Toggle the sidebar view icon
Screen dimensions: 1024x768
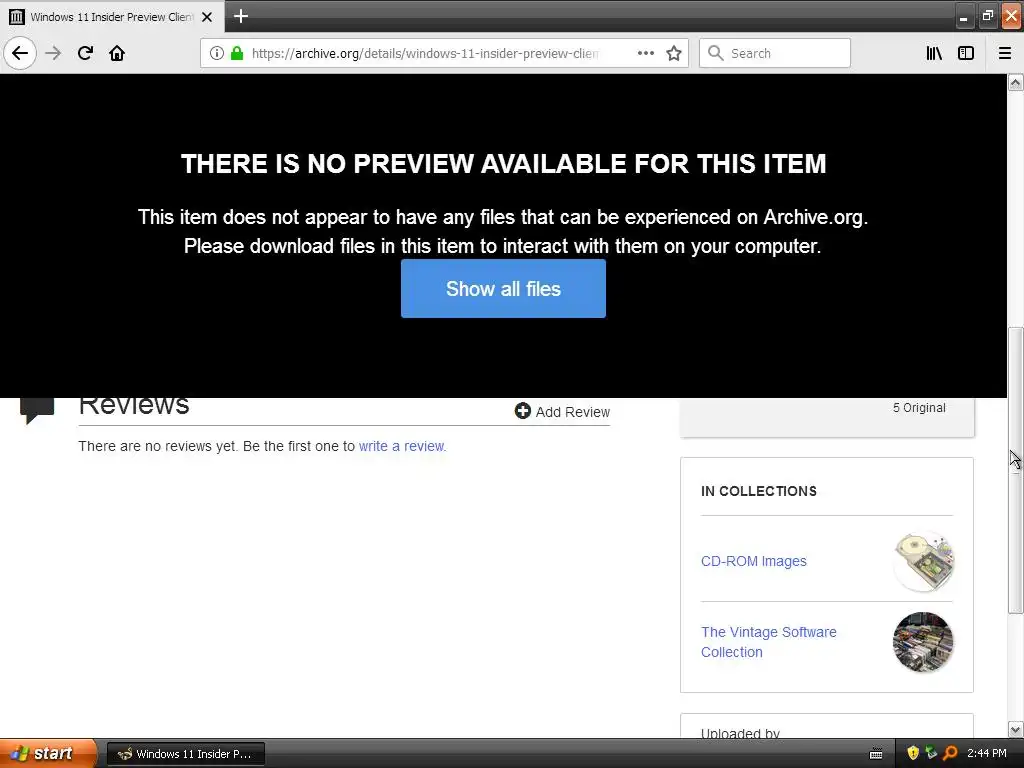coord(966,53)
